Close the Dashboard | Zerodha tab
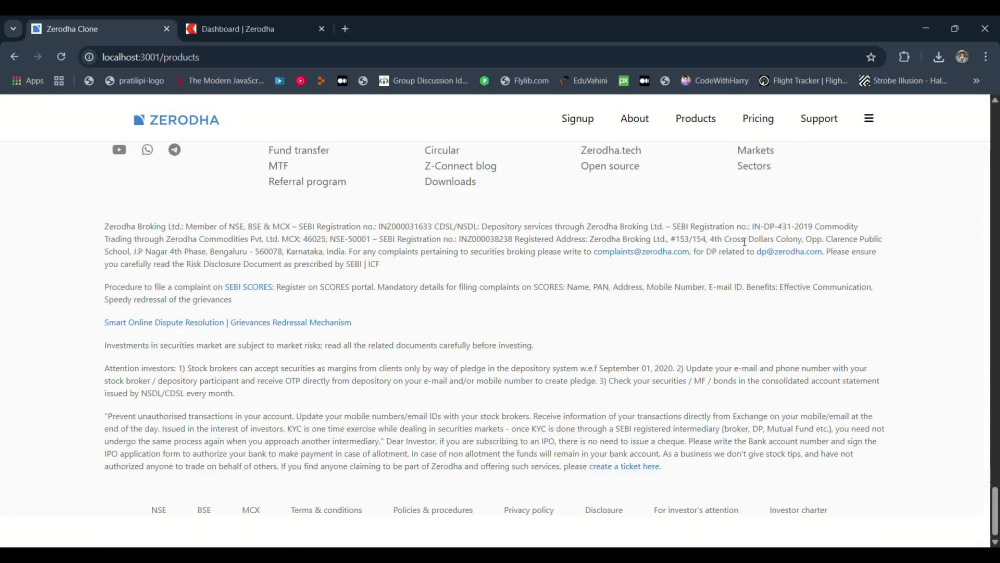1000x563 pixels. pyautogui.click(x=321, y=29)
